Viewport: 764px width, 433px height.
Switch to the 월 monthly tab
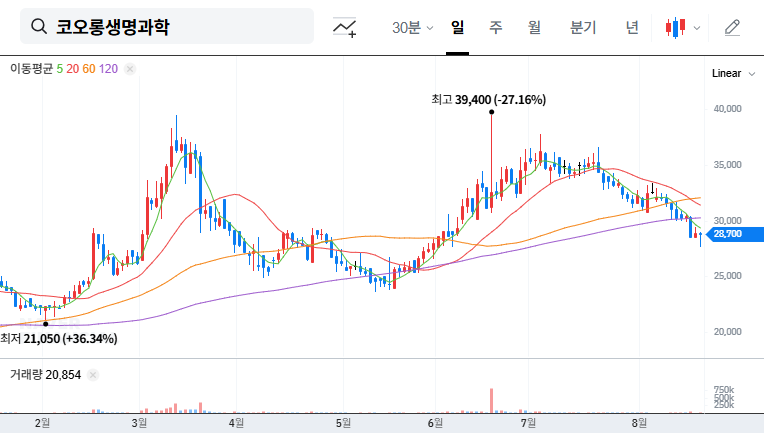click(534, 28)
